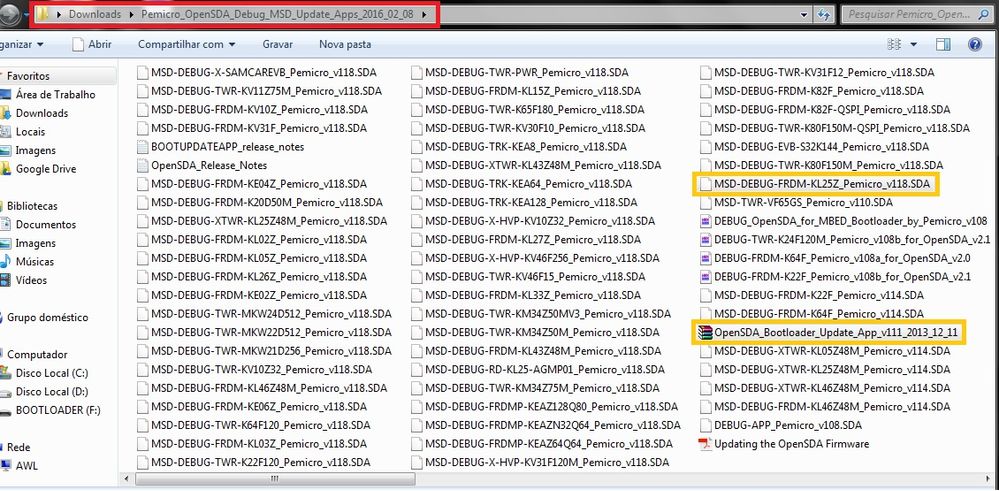Screen dimensions: 999x491
Task: Select OpenSDA_Release_Notes text file icon
Action: point(143,165)
